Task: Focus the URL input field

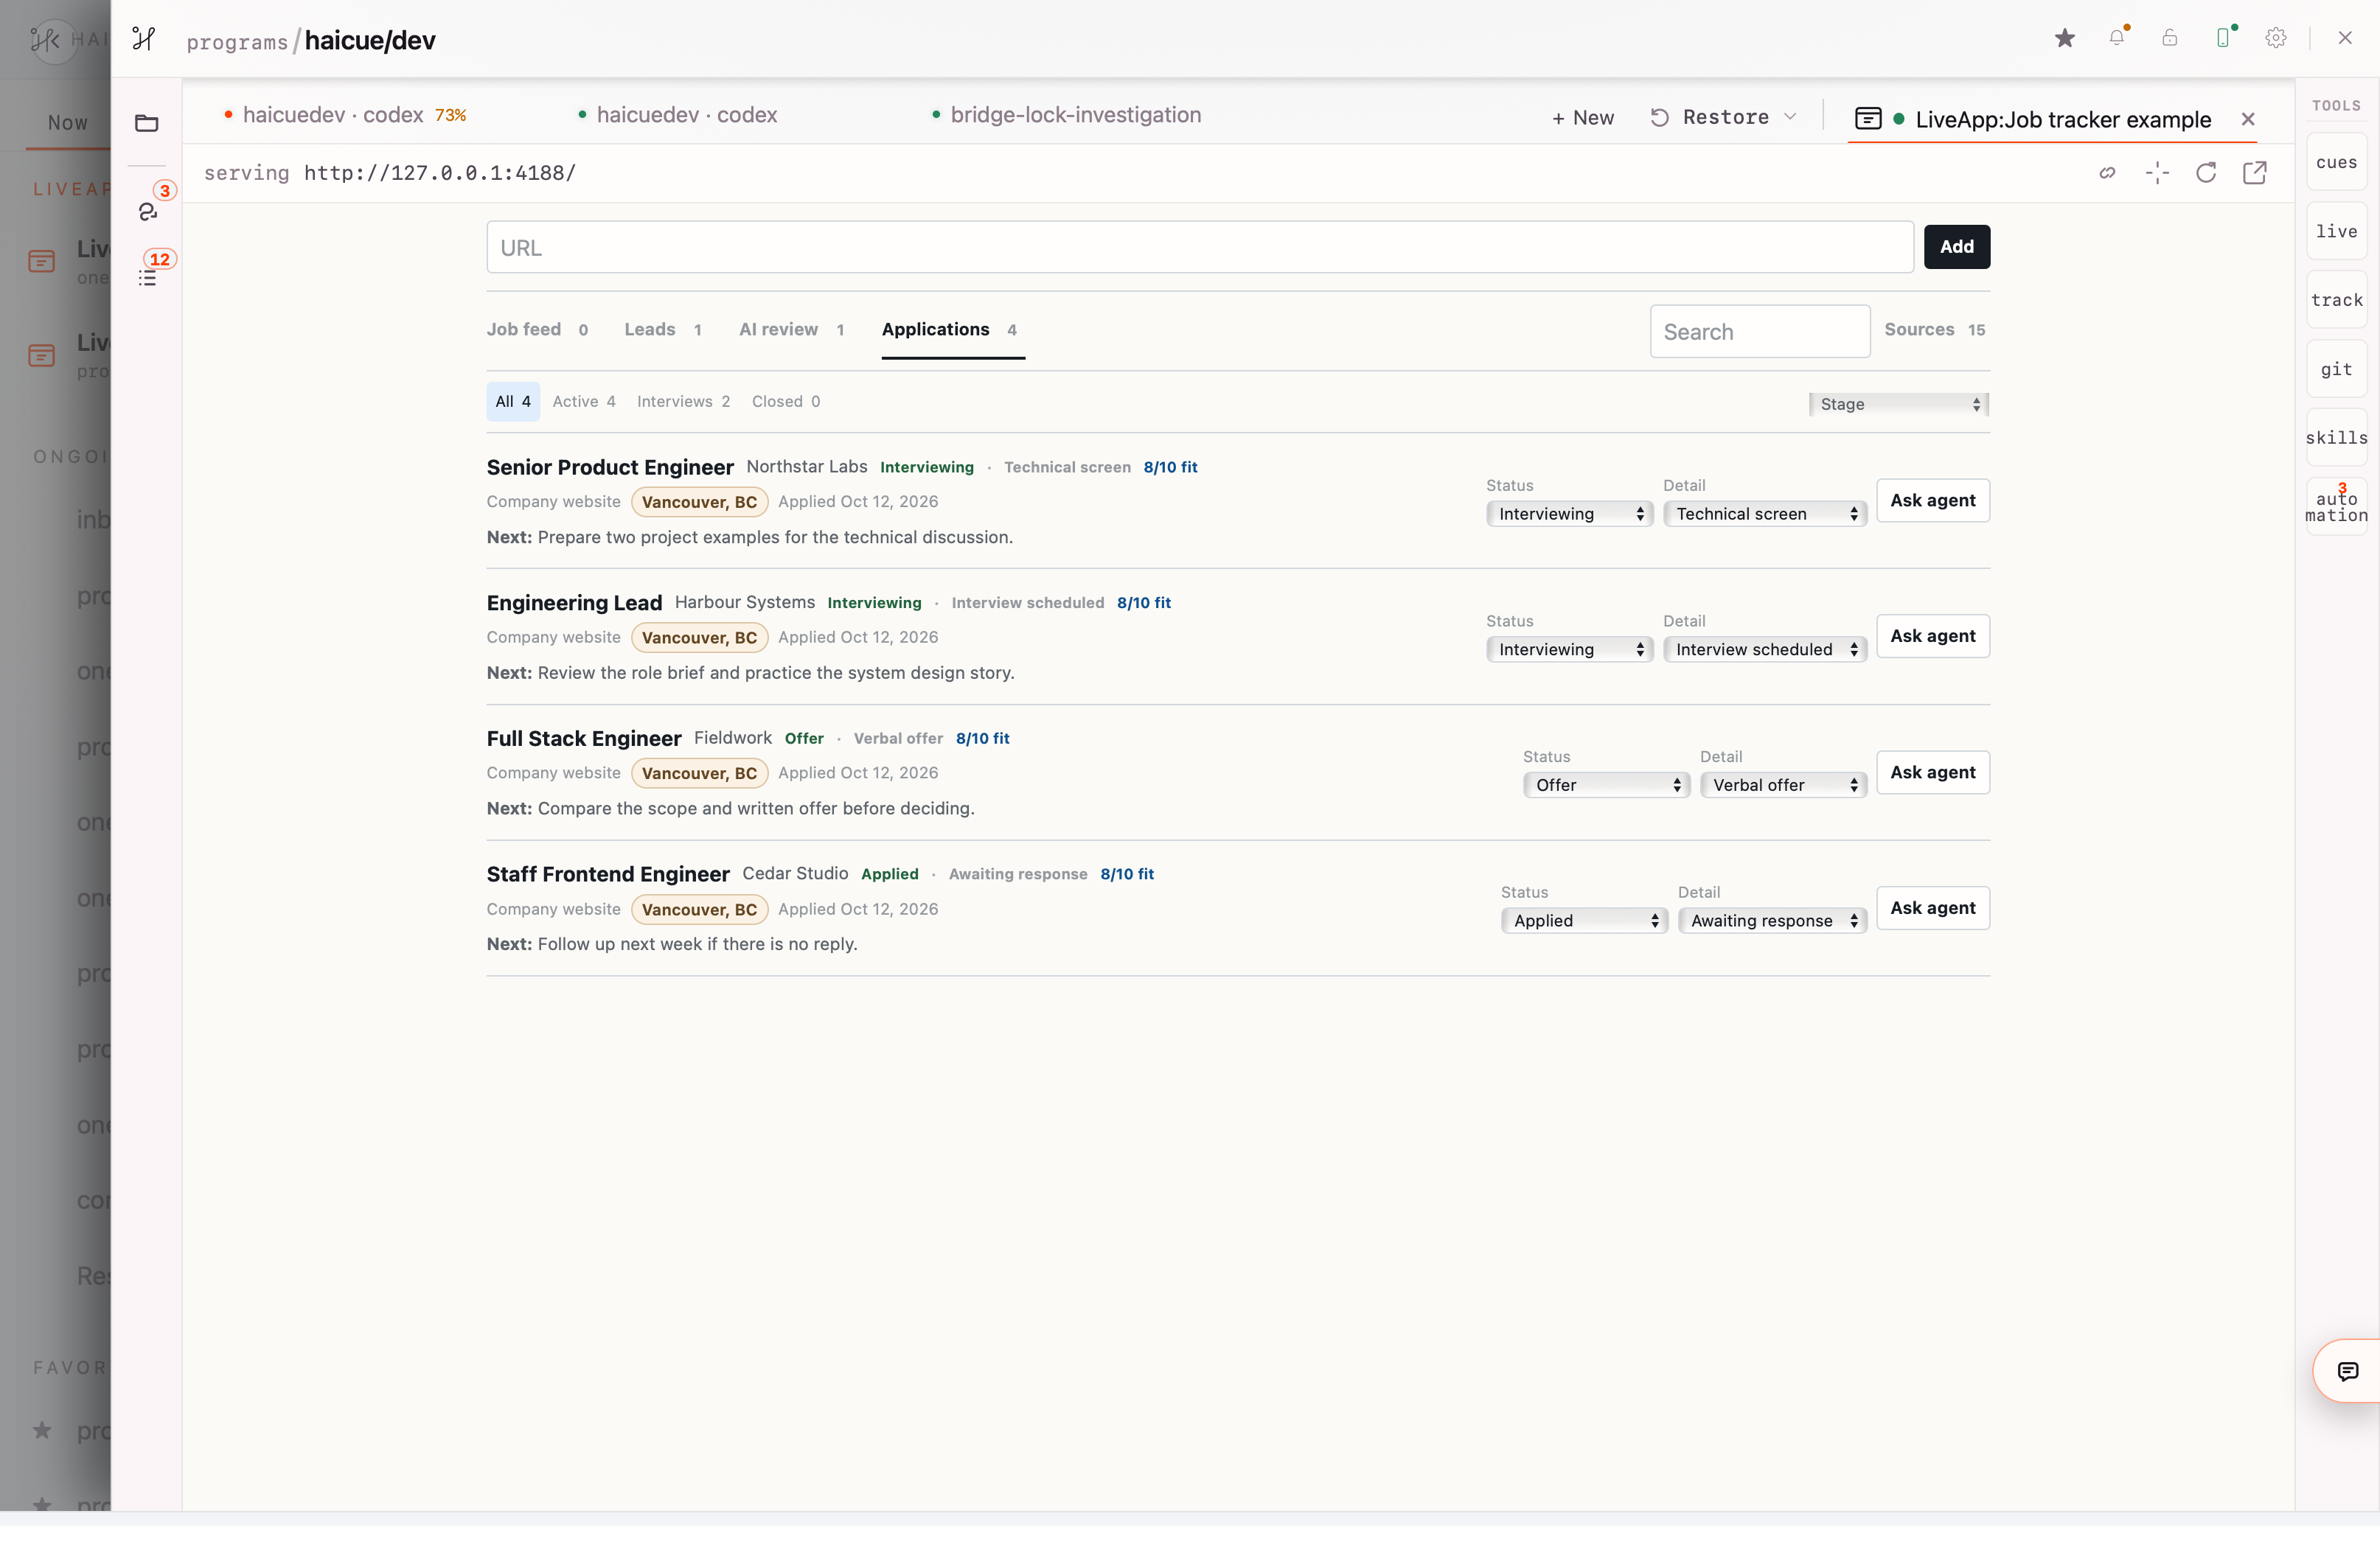Action: click(1200, 247)
